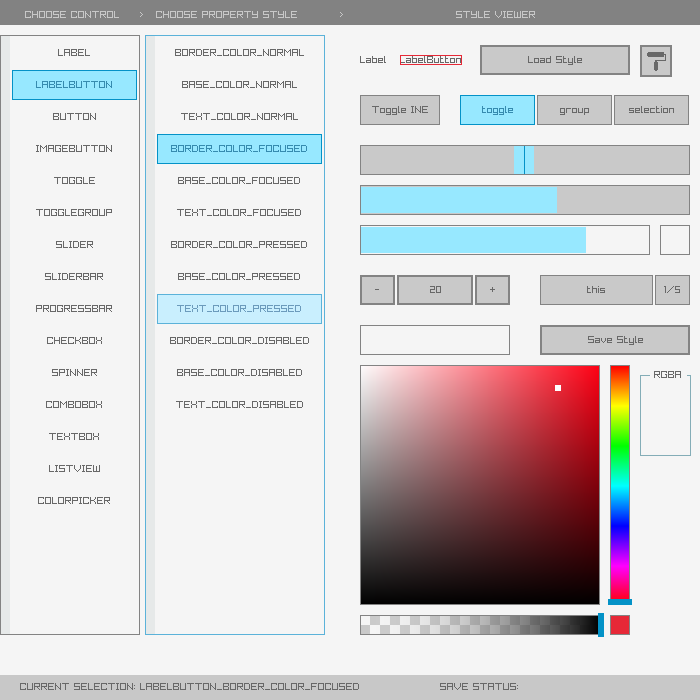This screenshot has width=700, height=700.
Task: Choose TEXT_COLOR_PRESSED property
Action: coord(239,309)
